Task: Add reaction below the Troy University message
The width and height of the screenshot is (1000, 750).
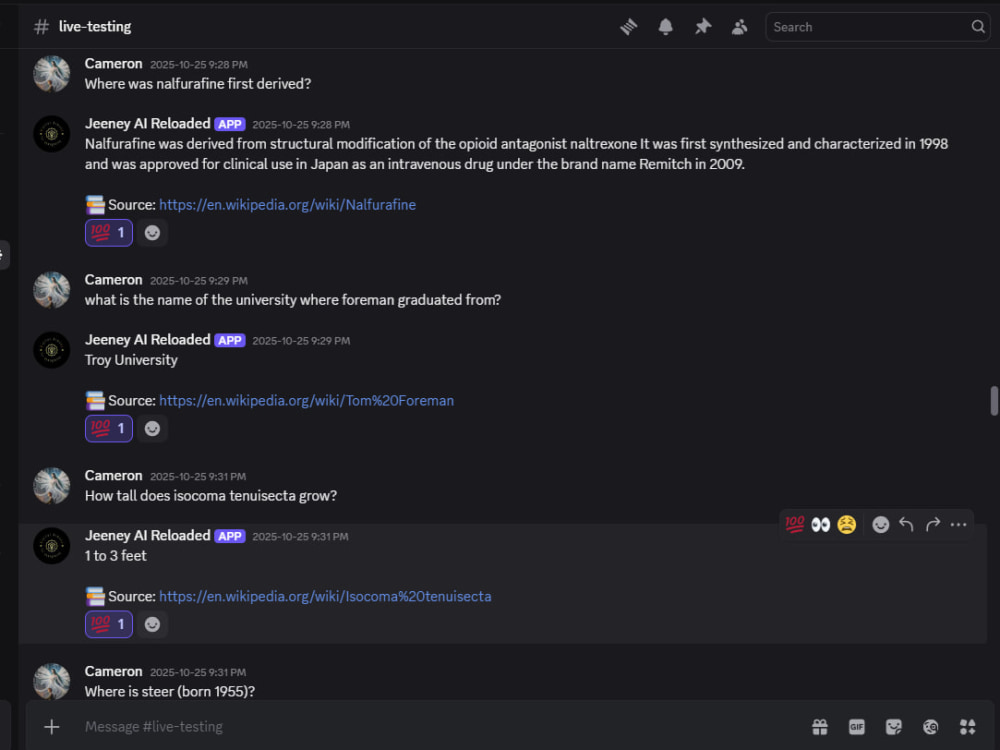Action: (152, 429)
